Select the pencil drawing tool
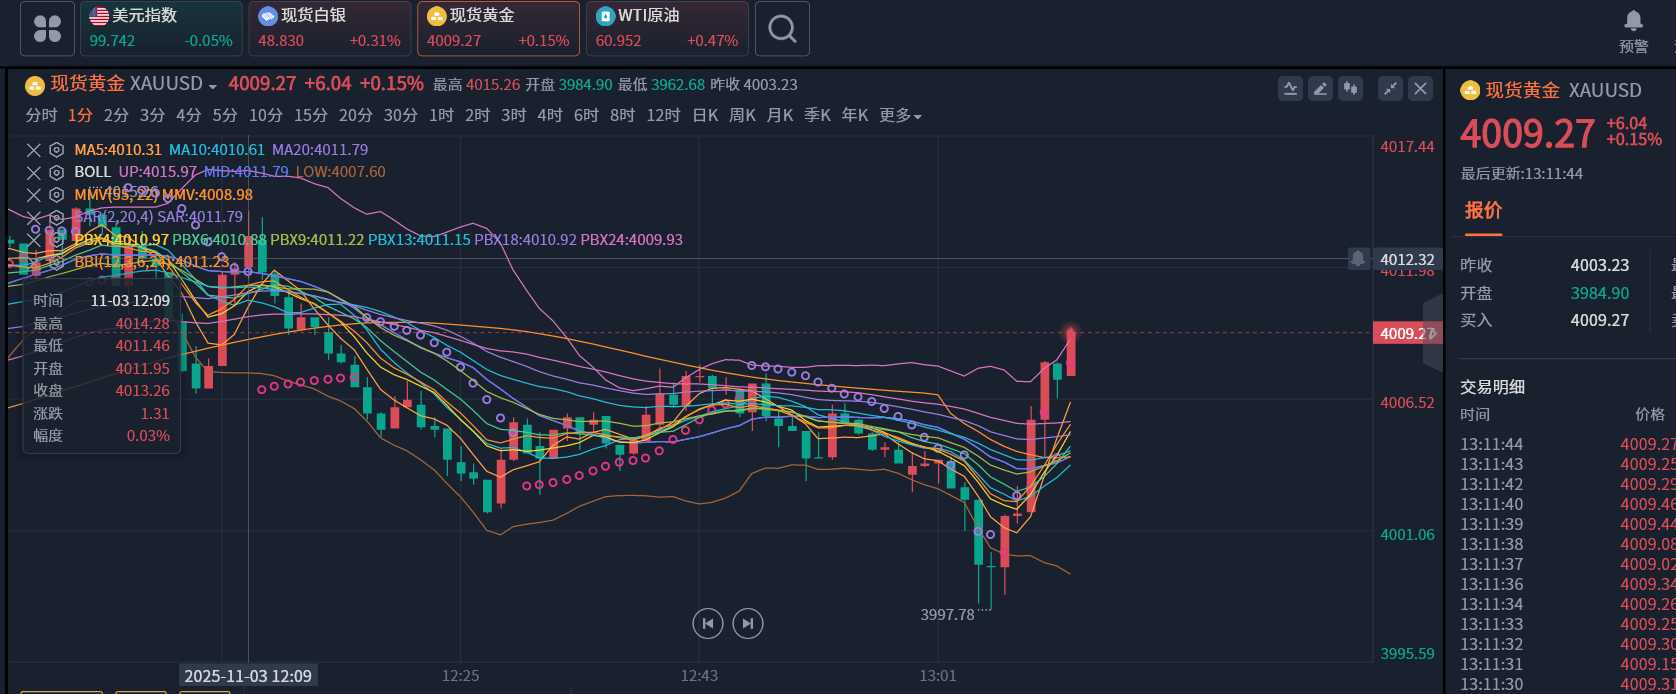Image resolution: width=1676 pixels, height=694 pixels. (1320, 89)
